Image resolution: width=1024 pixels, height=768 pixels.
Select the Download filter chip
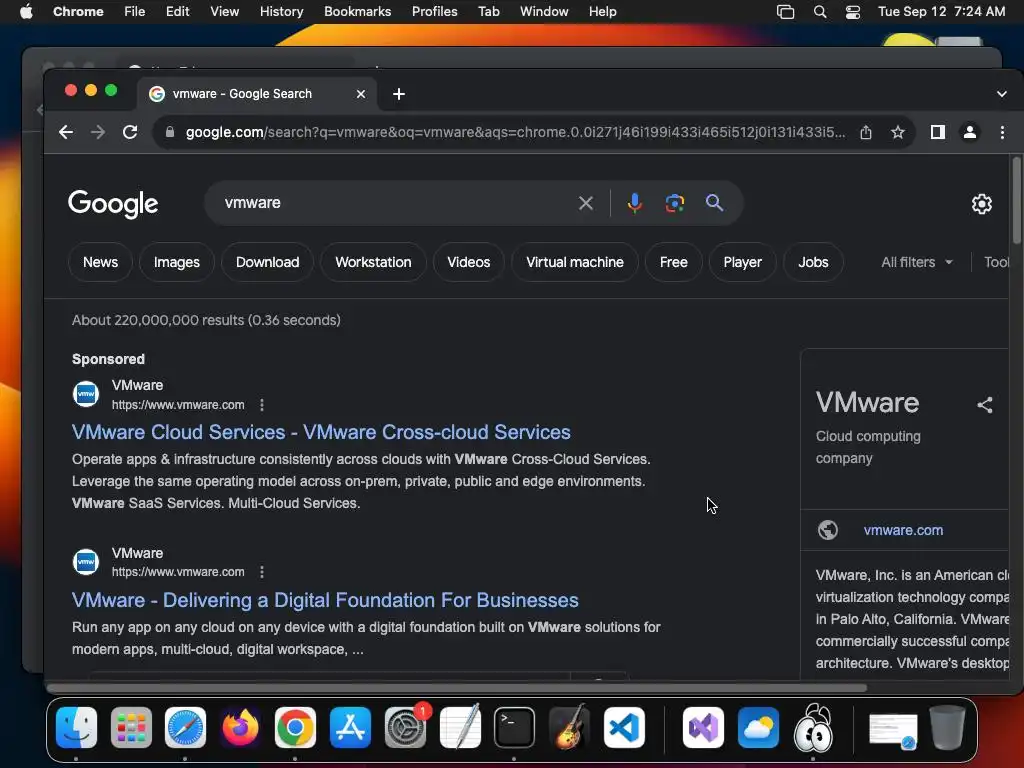point(268,263)
